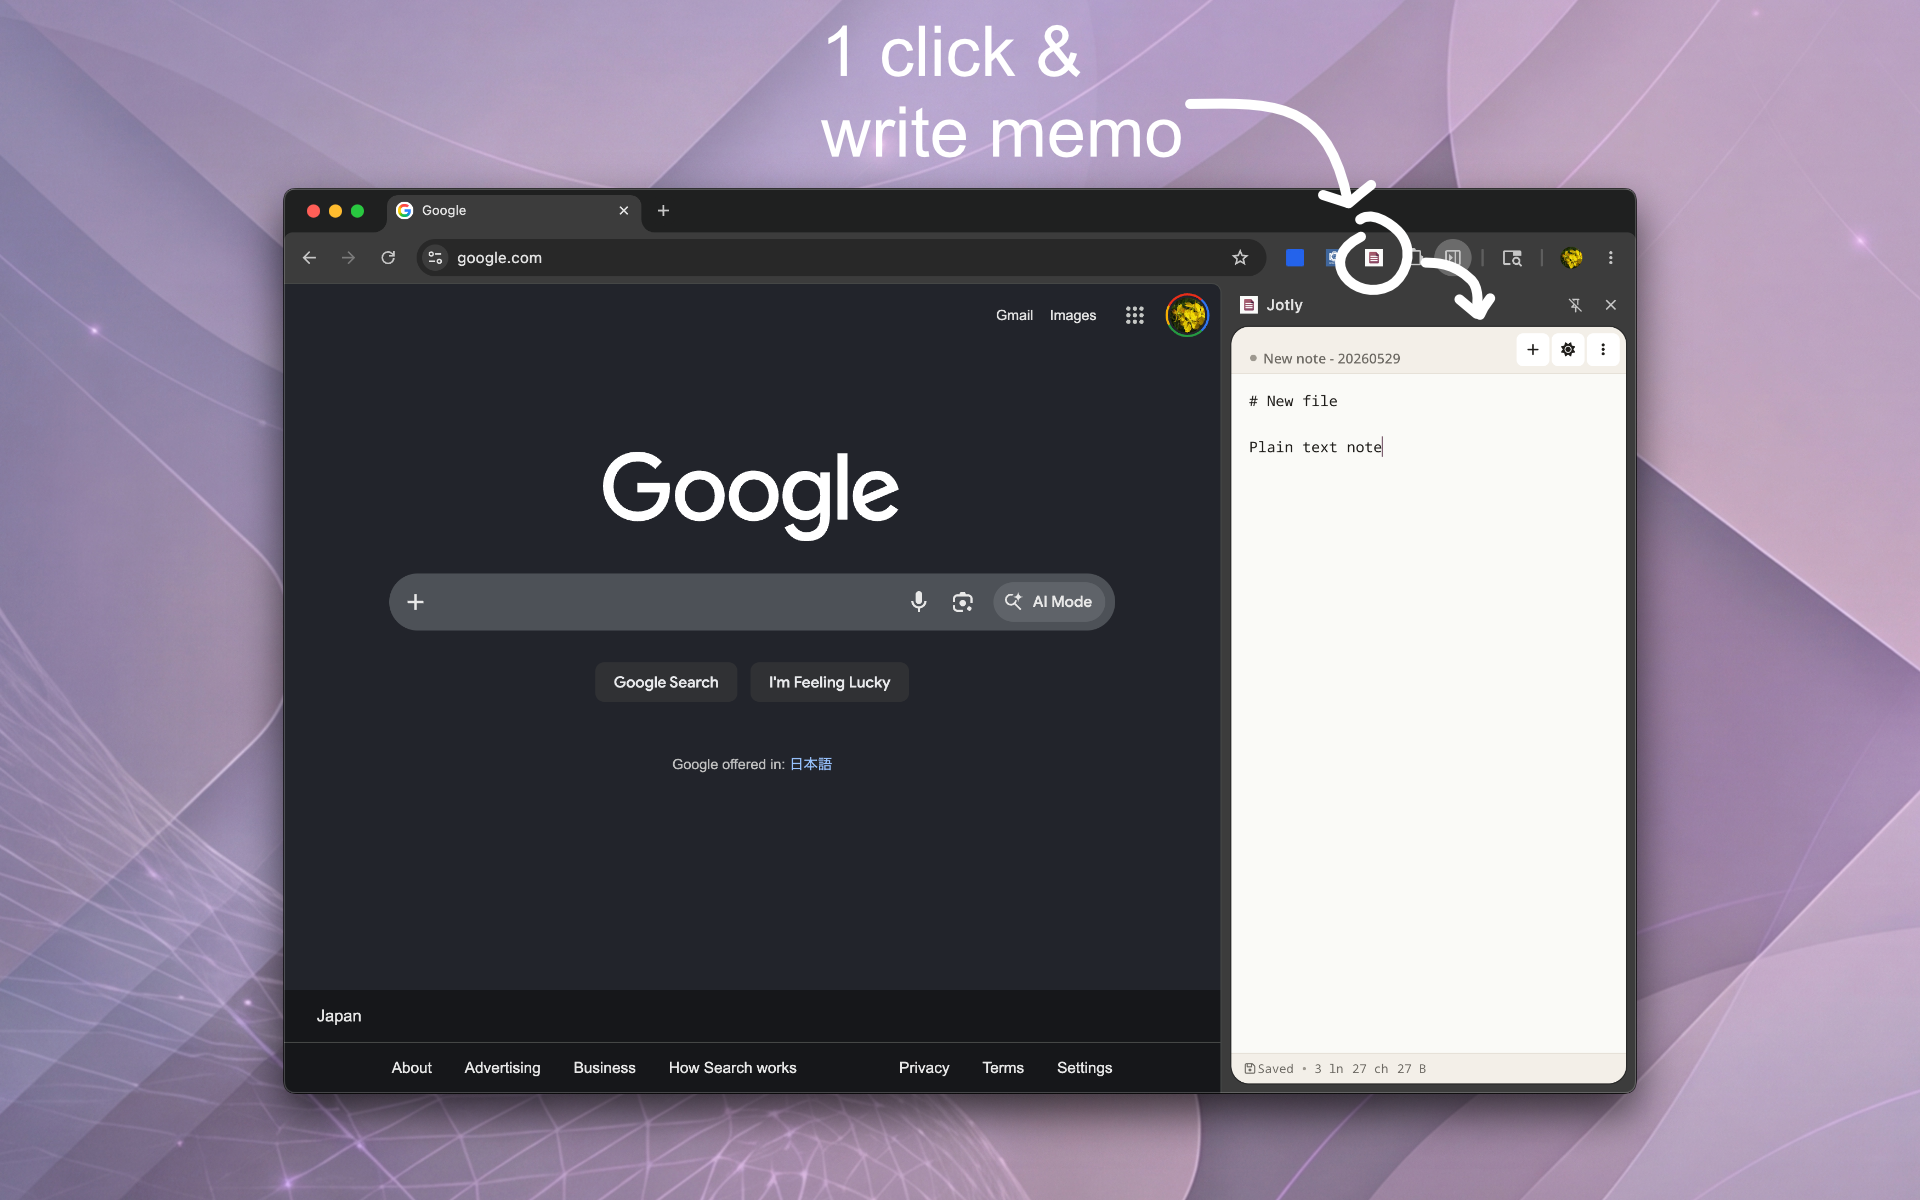Click the Google Search button
The width and height of the screenshot is (1920, 1200).
pos(666,682)
